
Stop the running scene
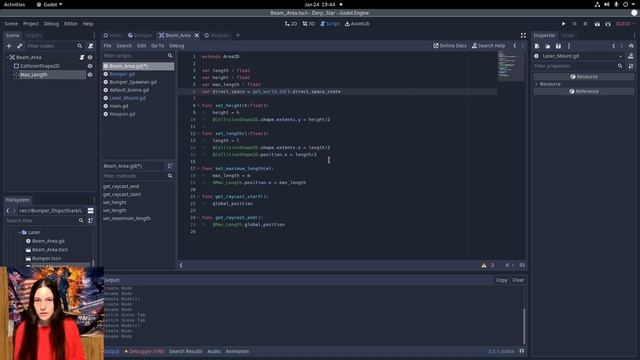point(585,24)
